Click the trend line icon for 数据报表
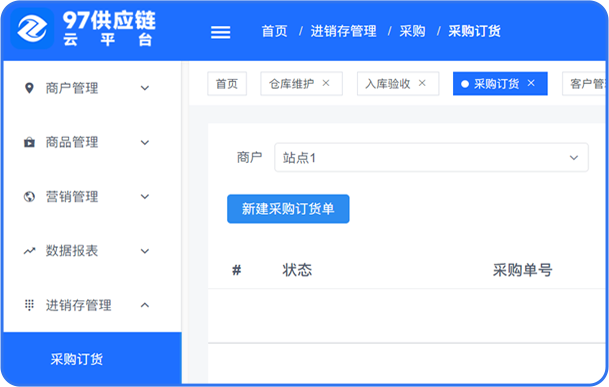Image resolution: width=609 pixels, height=387 pixels. [29, 251]
